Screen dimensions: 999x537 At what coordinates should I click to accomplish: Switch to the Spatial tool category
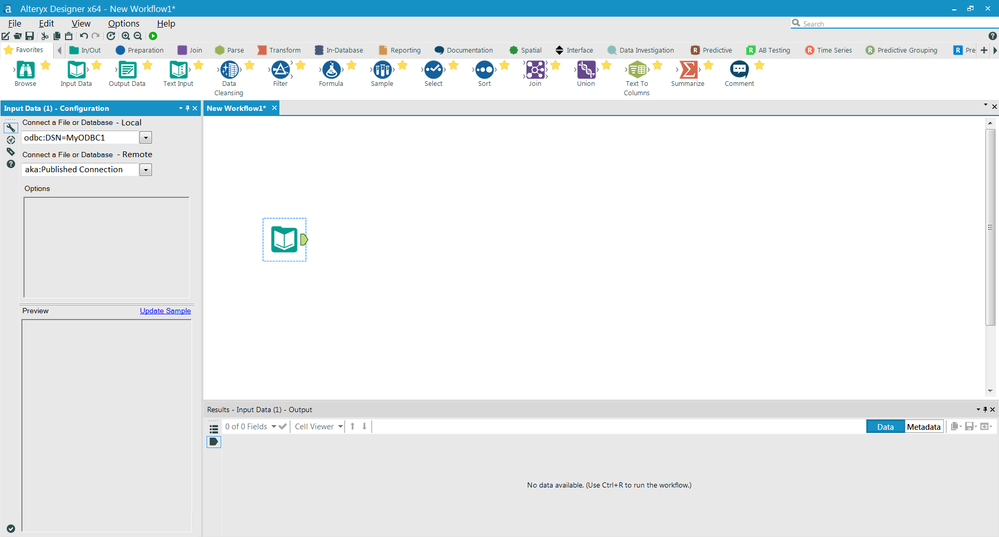click(x=526, y=50)
